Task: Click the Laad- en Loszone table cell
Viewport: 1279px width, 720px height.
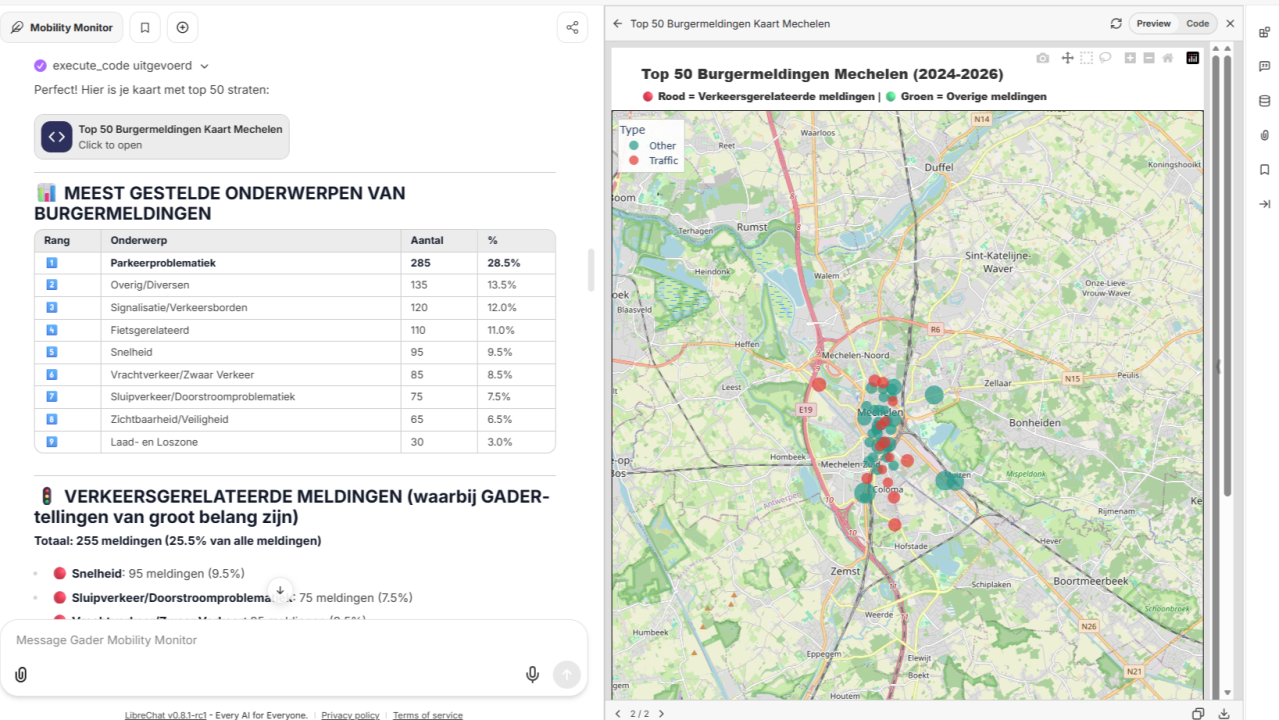Action: click(x=250, y=442)
